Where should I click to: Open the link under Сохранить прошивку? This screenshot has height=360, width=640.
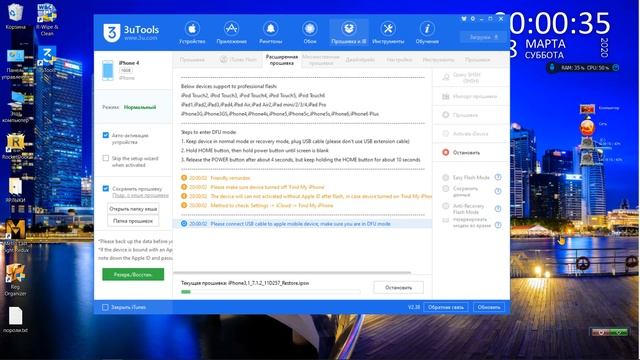pos(140,196)
